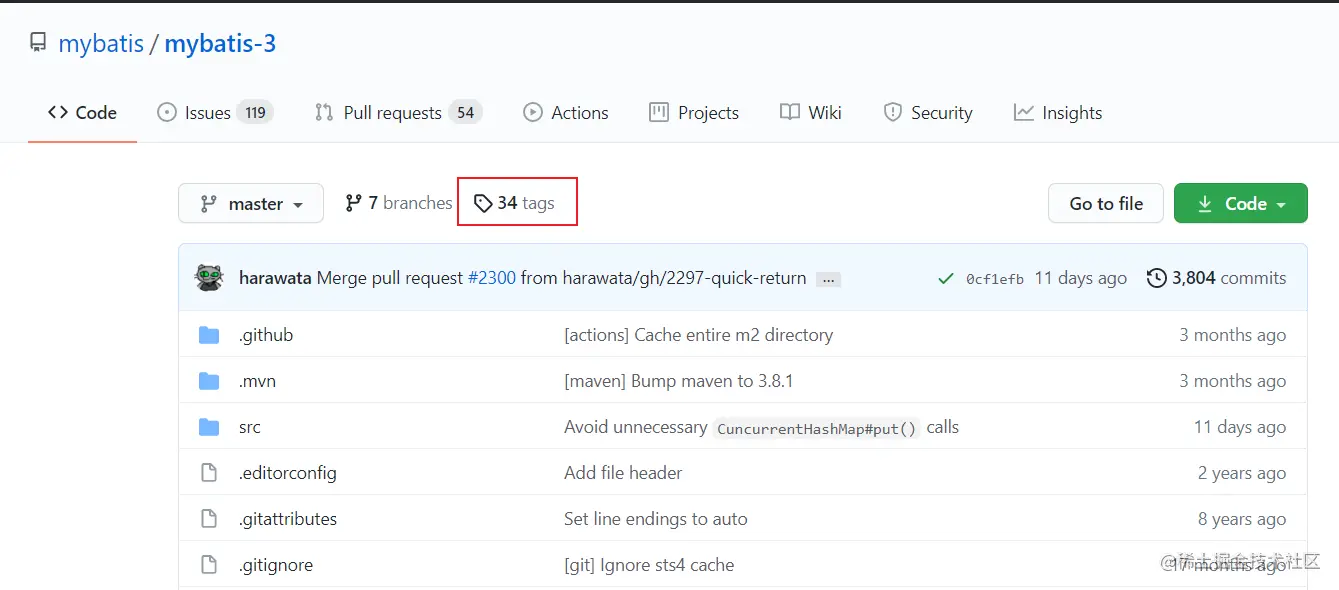This screenshot has height=590, width=1339.
Task: Click the Actions play icon
Action: (533, 113)
